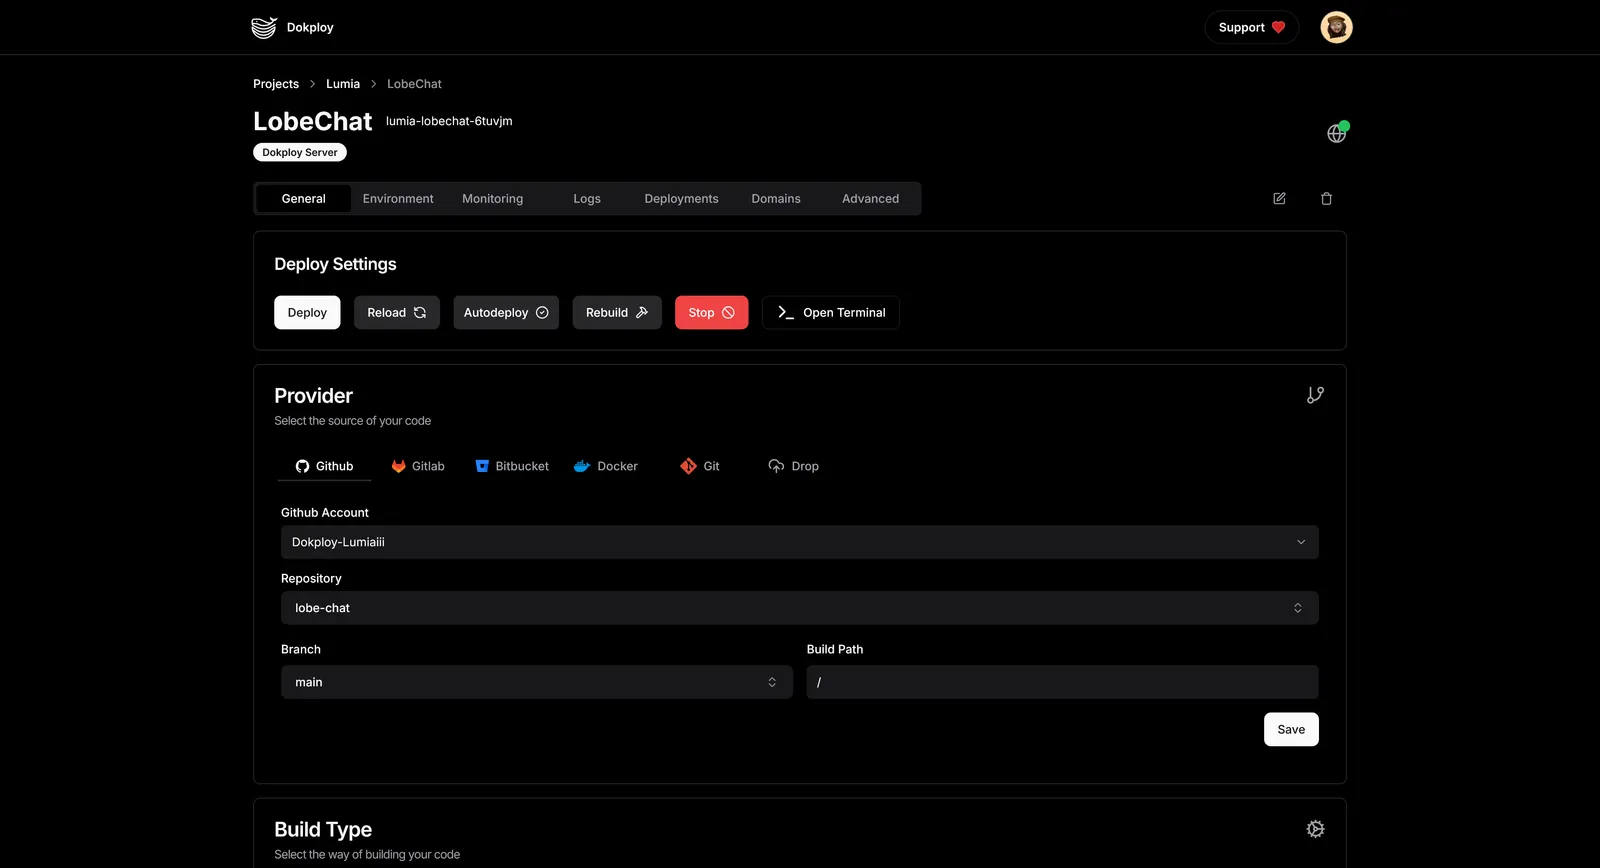Image resolution: width=1600 pixels, height=868 pixels.
Task: Open the Branch main selector
Action: [536, 682]
